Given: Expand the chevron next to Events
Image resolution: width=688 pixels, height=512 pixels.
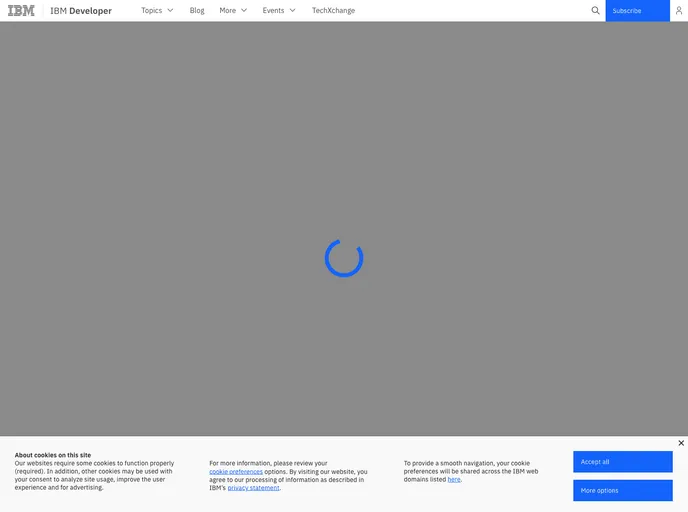Looking at the screenshot, I should point(293,11).
